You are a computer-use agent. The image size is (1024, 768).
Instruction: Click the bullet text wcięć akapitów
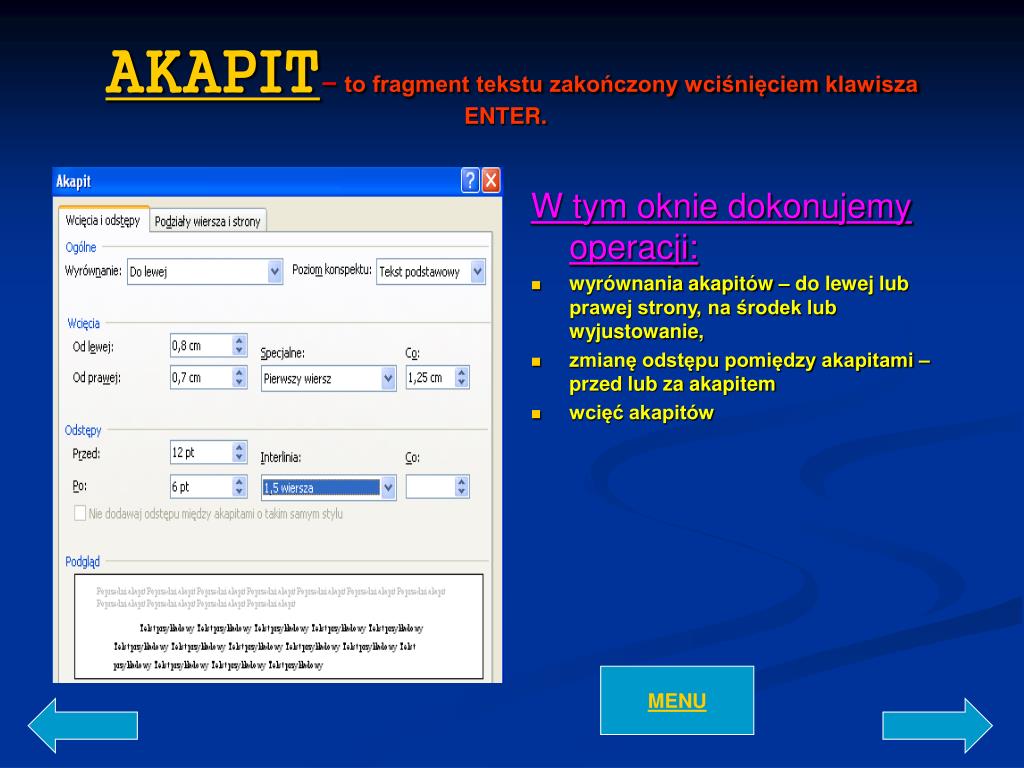(641, 413)
